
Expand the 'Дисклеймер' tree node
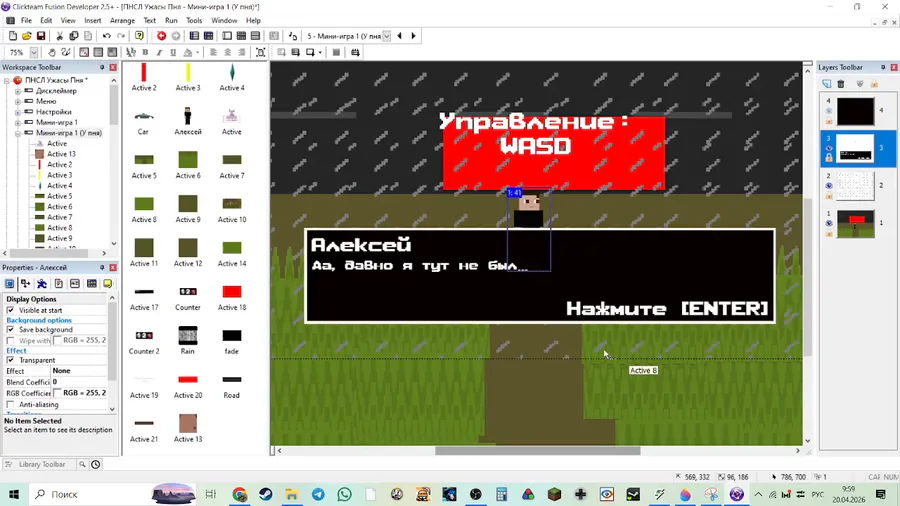click(18, 91)
